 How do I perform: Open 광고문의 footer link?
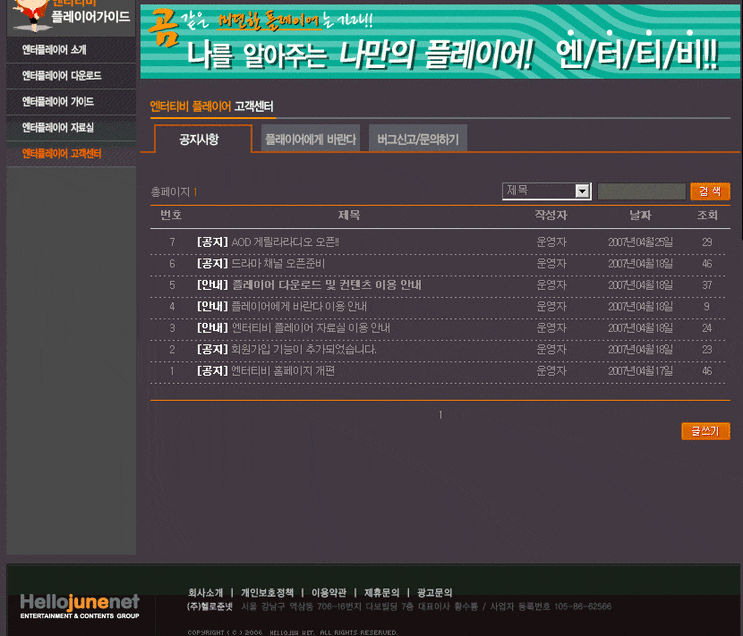[x=435, y=592]
